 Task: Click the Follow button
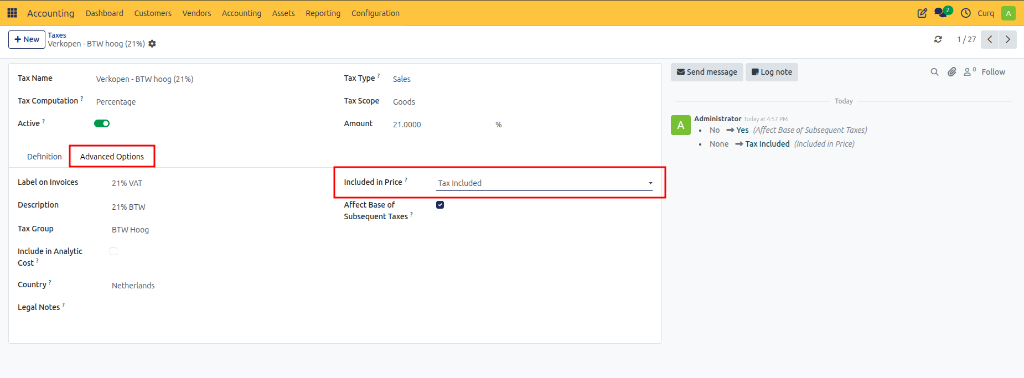[x=993, y=72]
